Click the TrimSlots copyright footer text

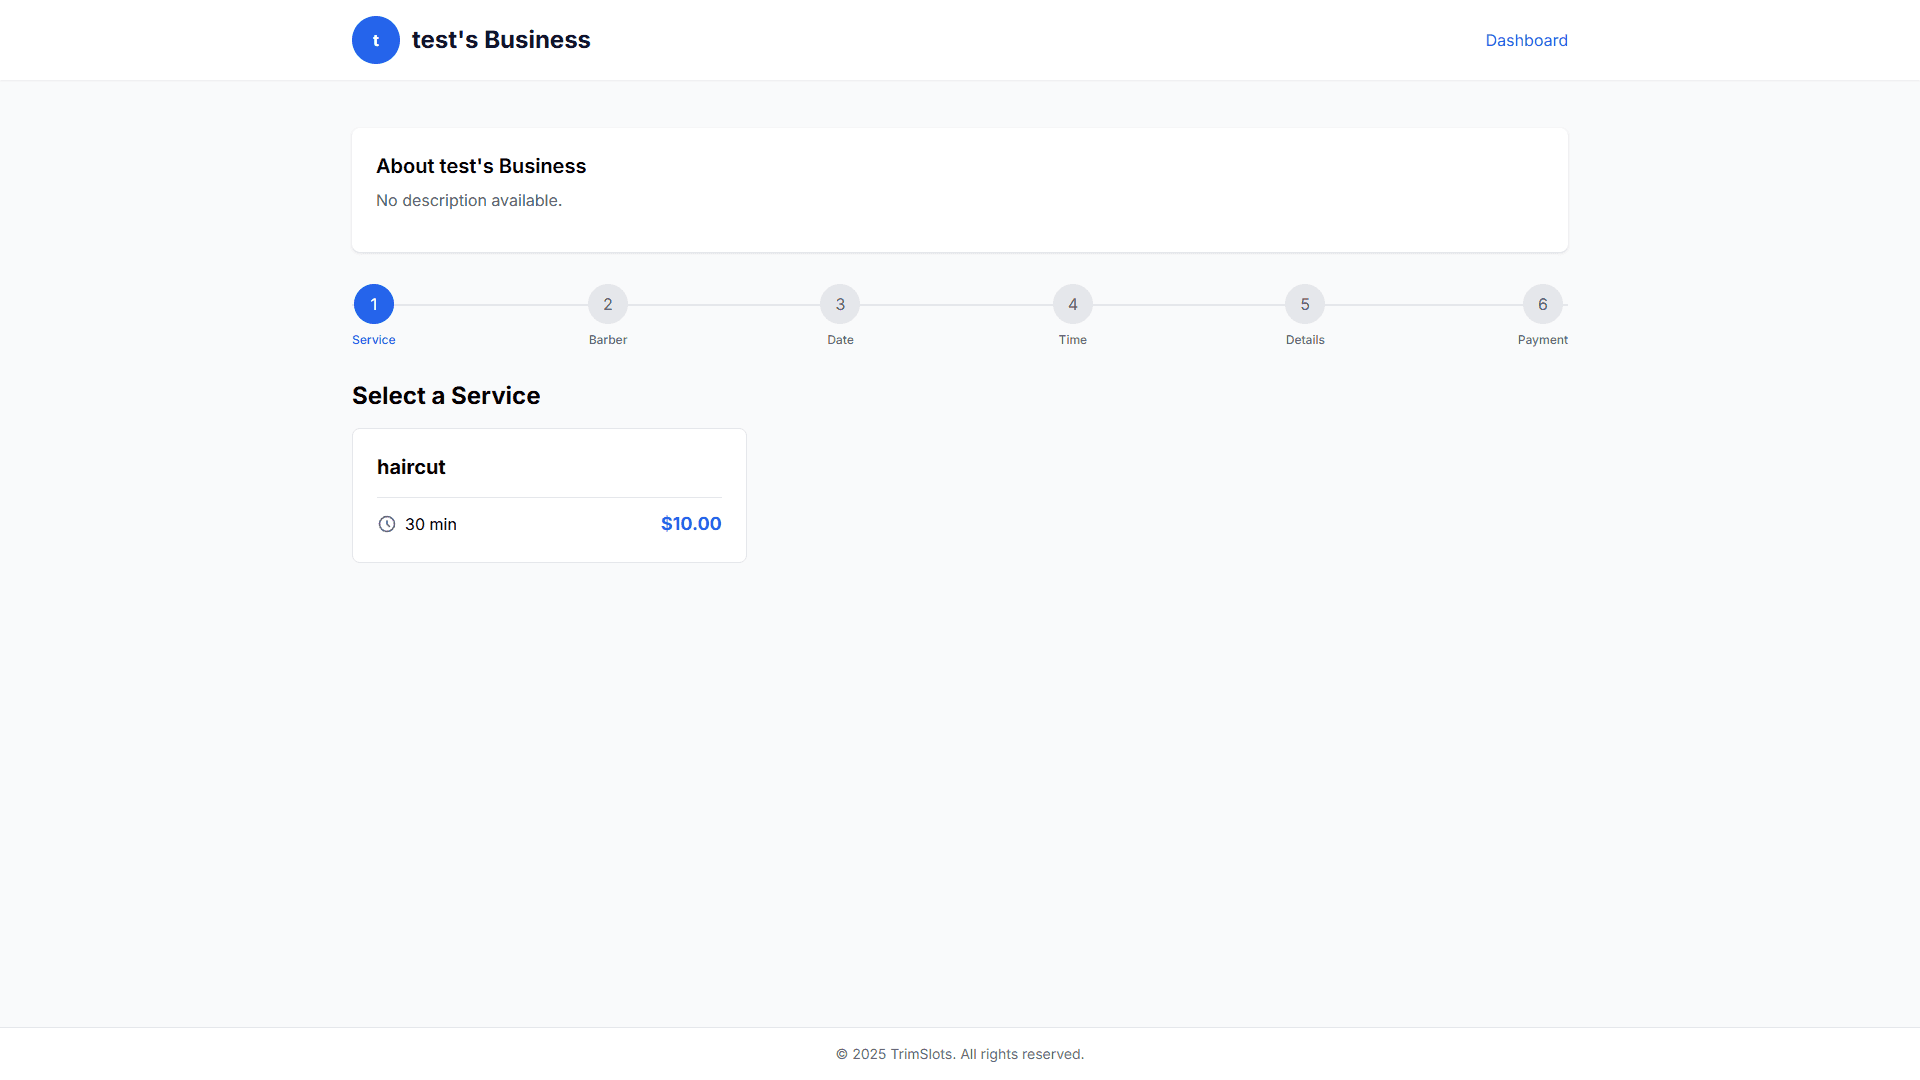point(960,1054)
